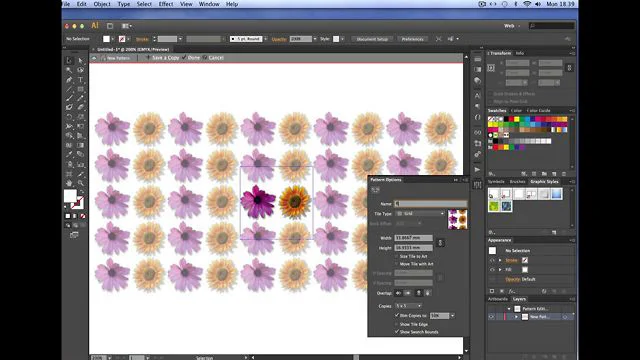
Task: Collapse Pattern Editing layer triangle
Action: [509, 309]
